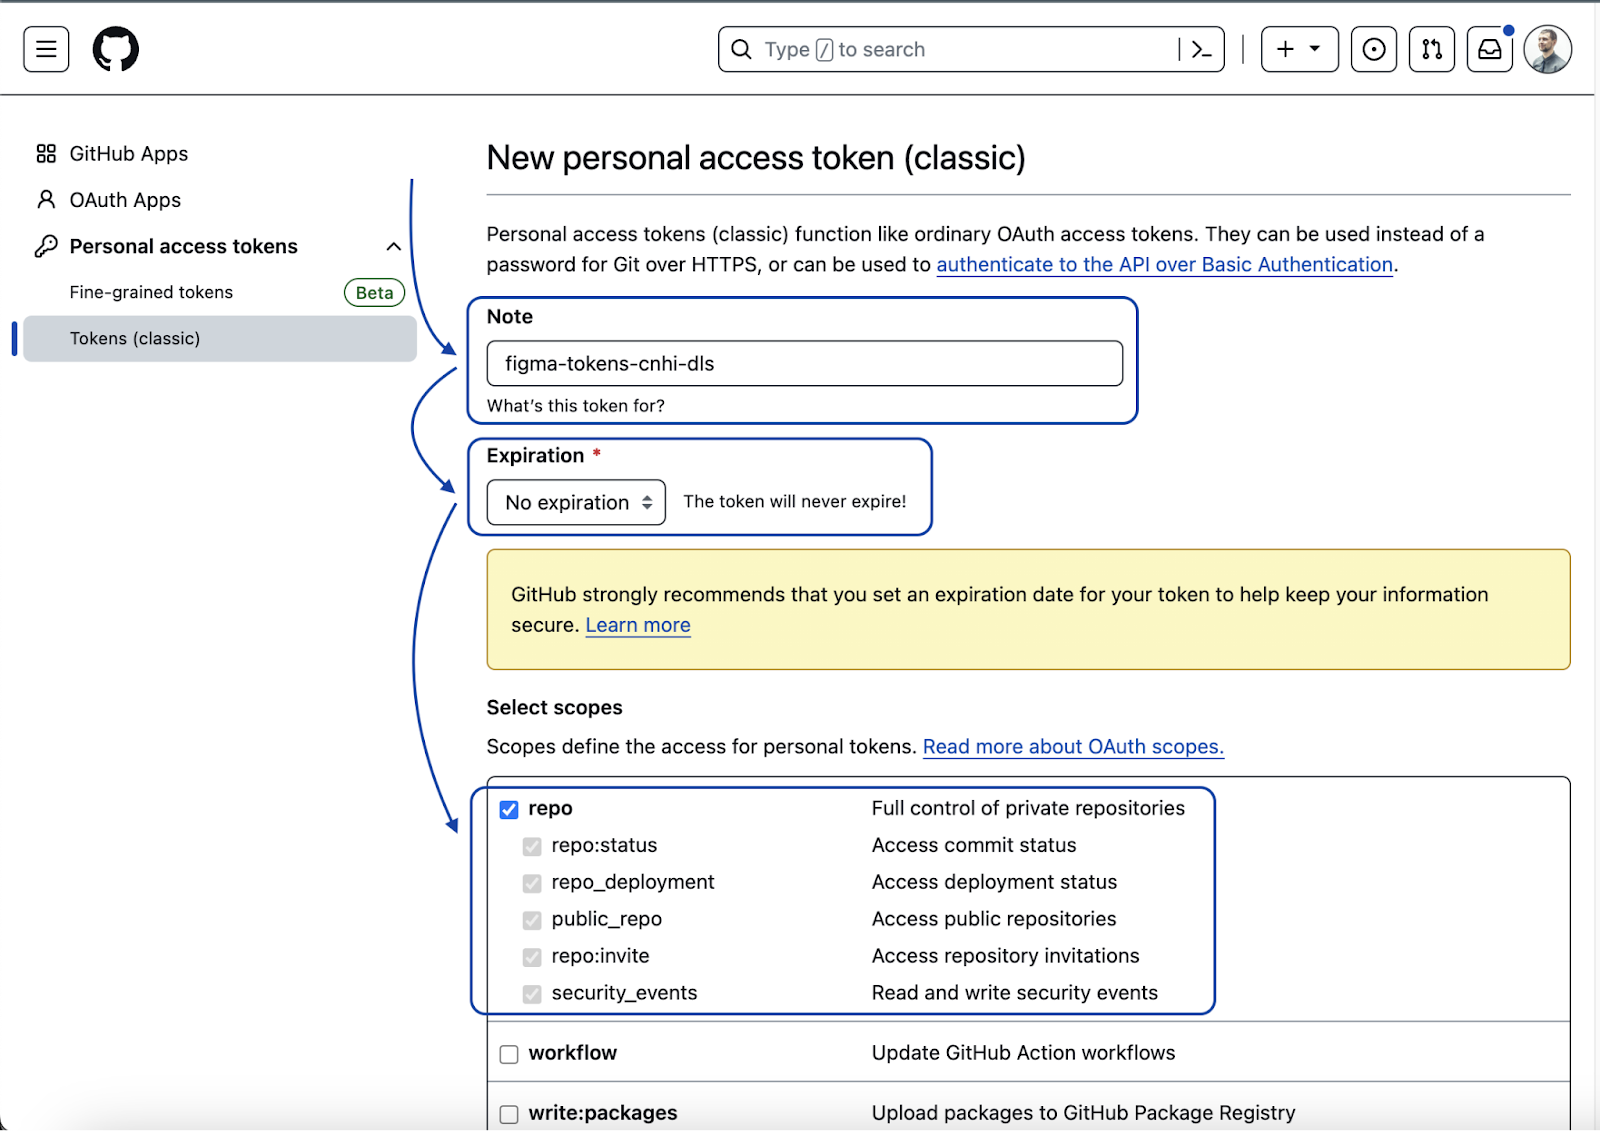Click 'Upload packages to GitHub Package Registry' text
The height and width of the screenshot is (1131, 1600).
point(1083,1113)
